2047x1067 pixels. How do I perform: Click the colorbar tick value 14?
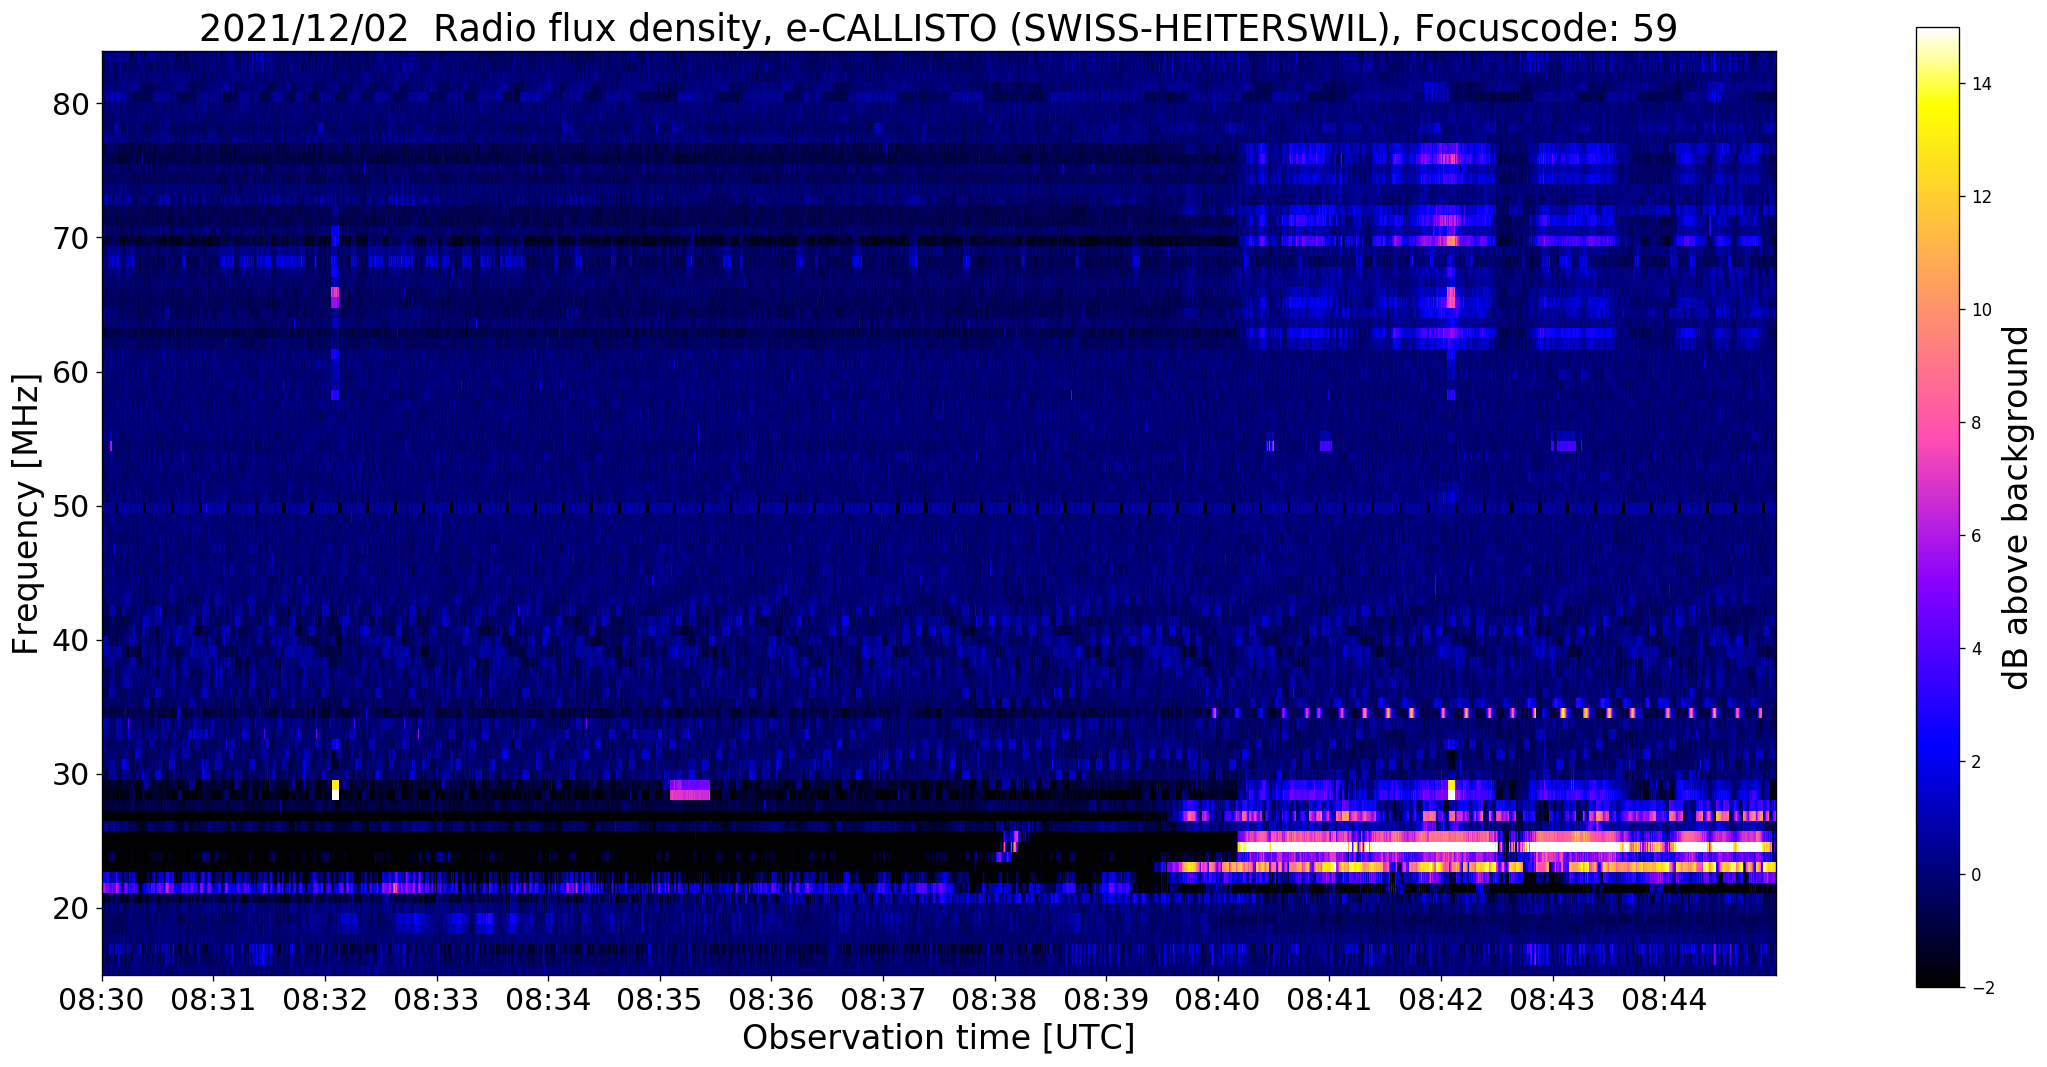tap(1981, 84)
